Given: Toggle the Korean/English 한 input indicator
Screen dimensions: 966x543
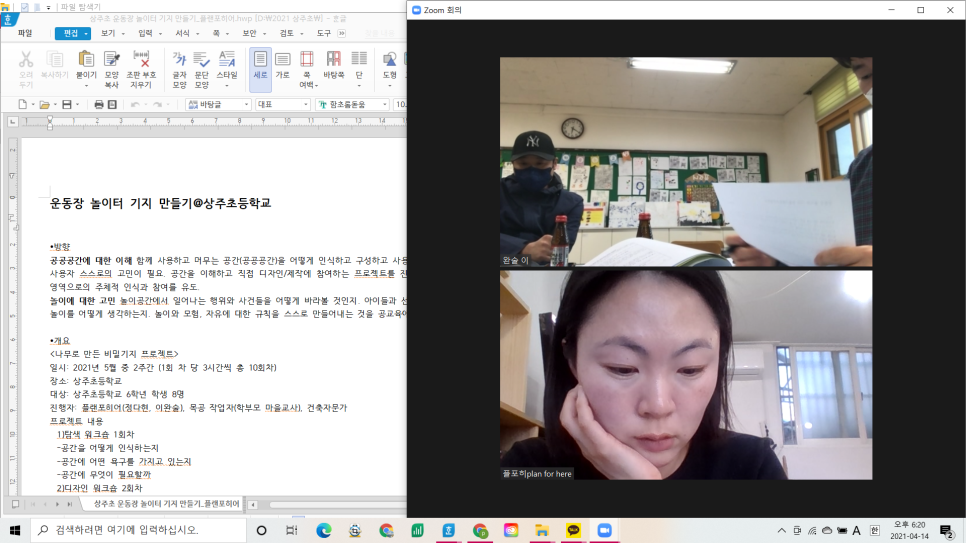Looking at the screenshot, I should pos(874,530).
